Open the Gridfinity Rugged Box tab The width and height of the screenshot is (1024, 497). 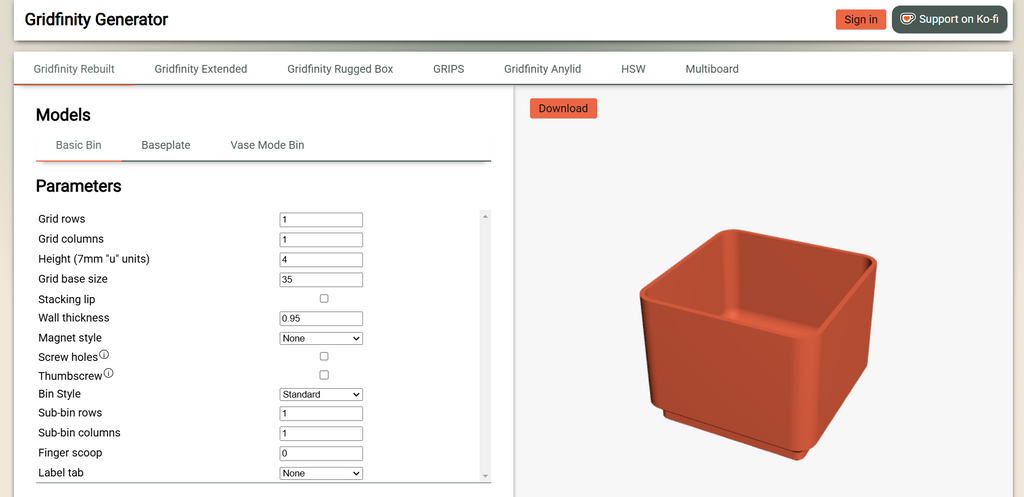point(340,69)
